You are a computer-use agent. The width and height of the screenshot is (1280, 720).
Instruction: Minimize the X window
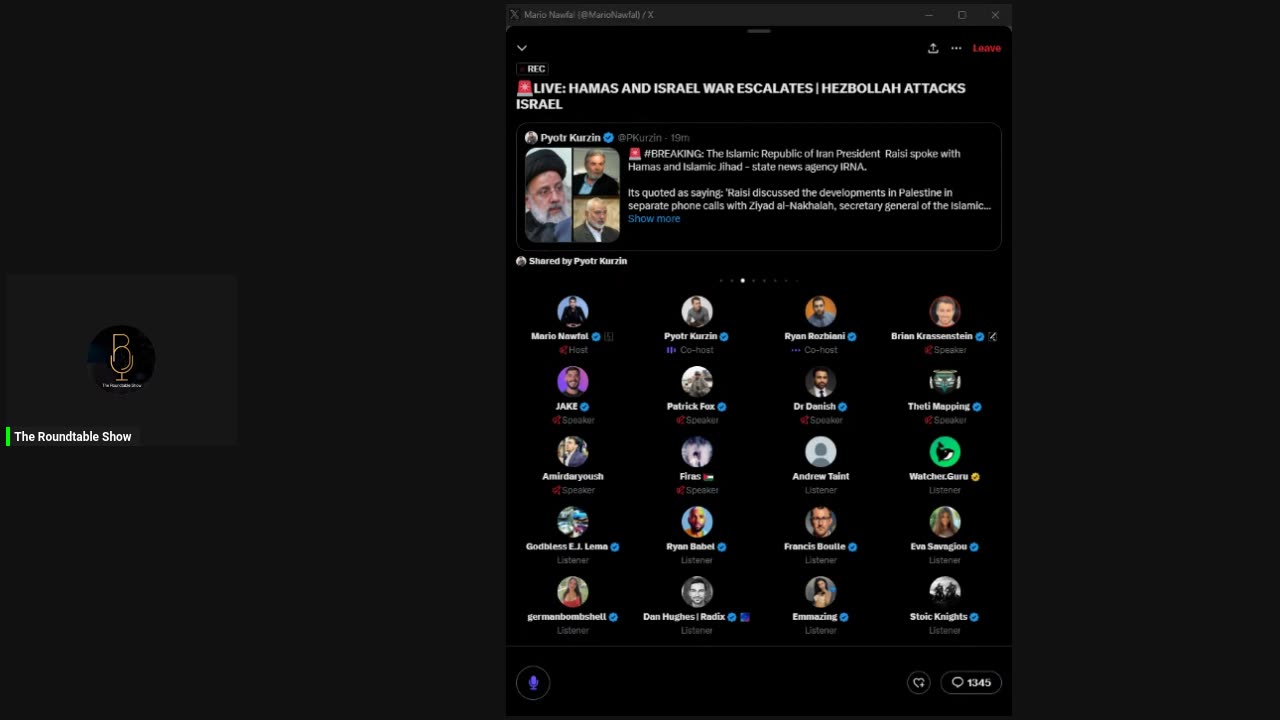coord(929,15)
